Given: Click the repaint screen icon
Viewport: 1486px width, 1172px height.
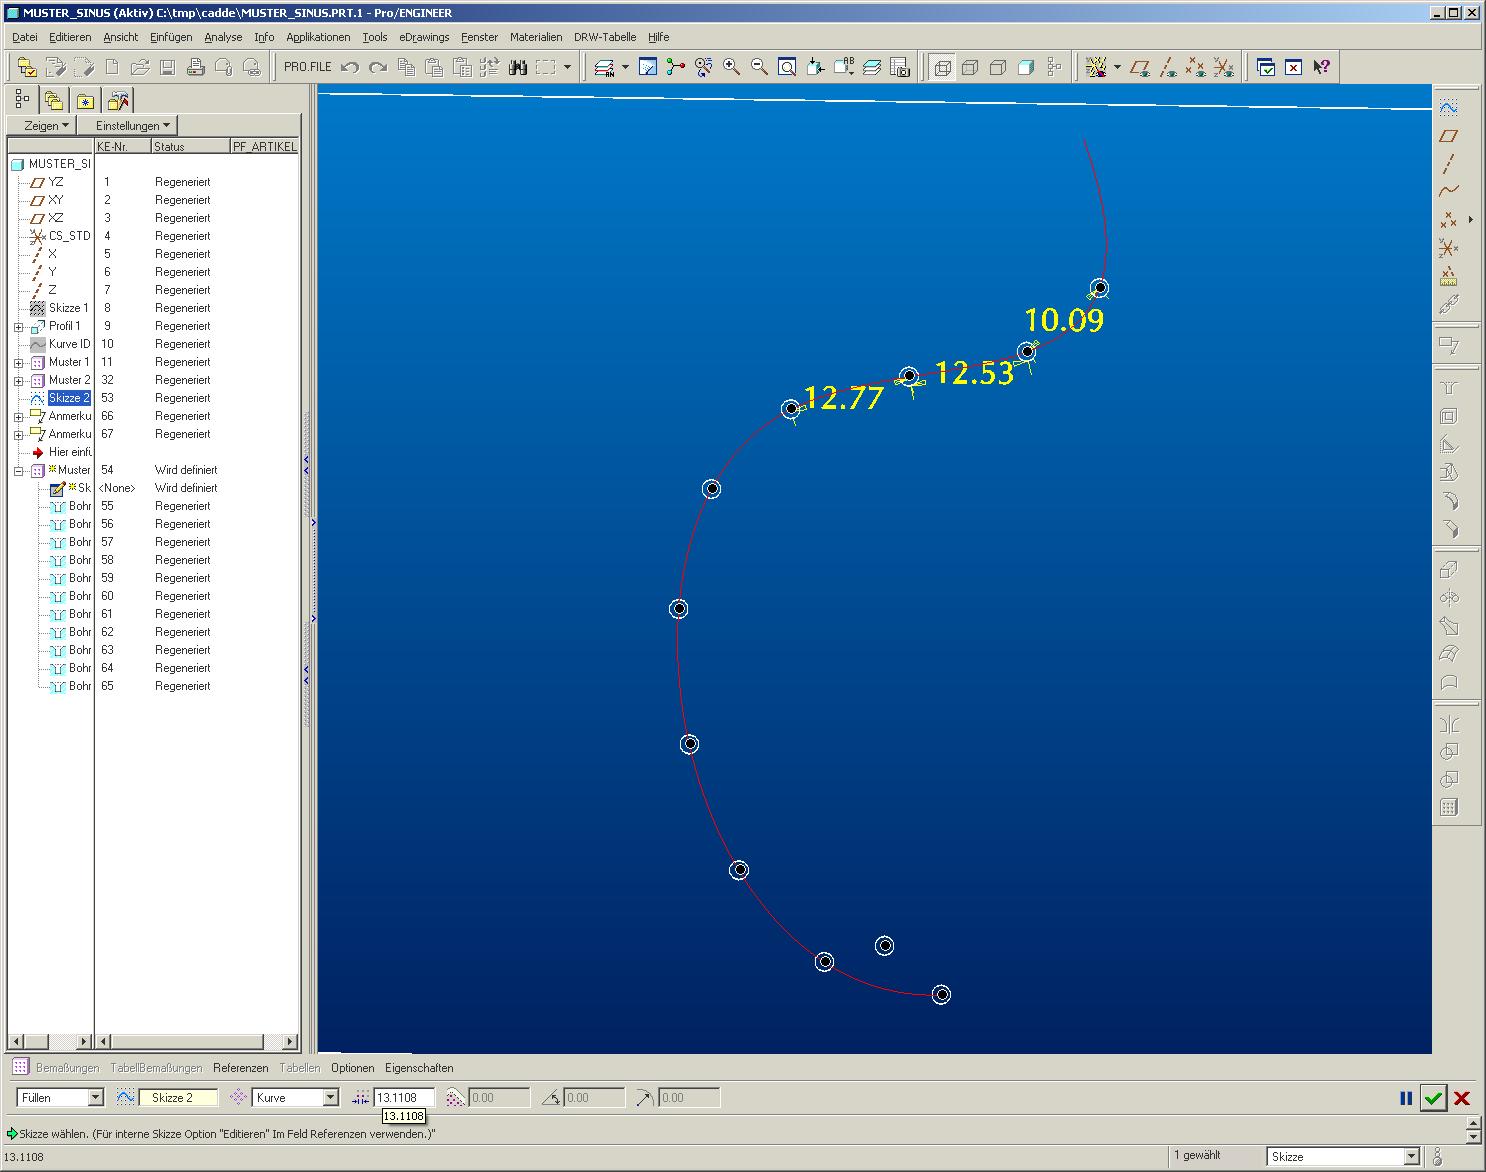Looking at the screenshot, I should [x=648, y=67].
